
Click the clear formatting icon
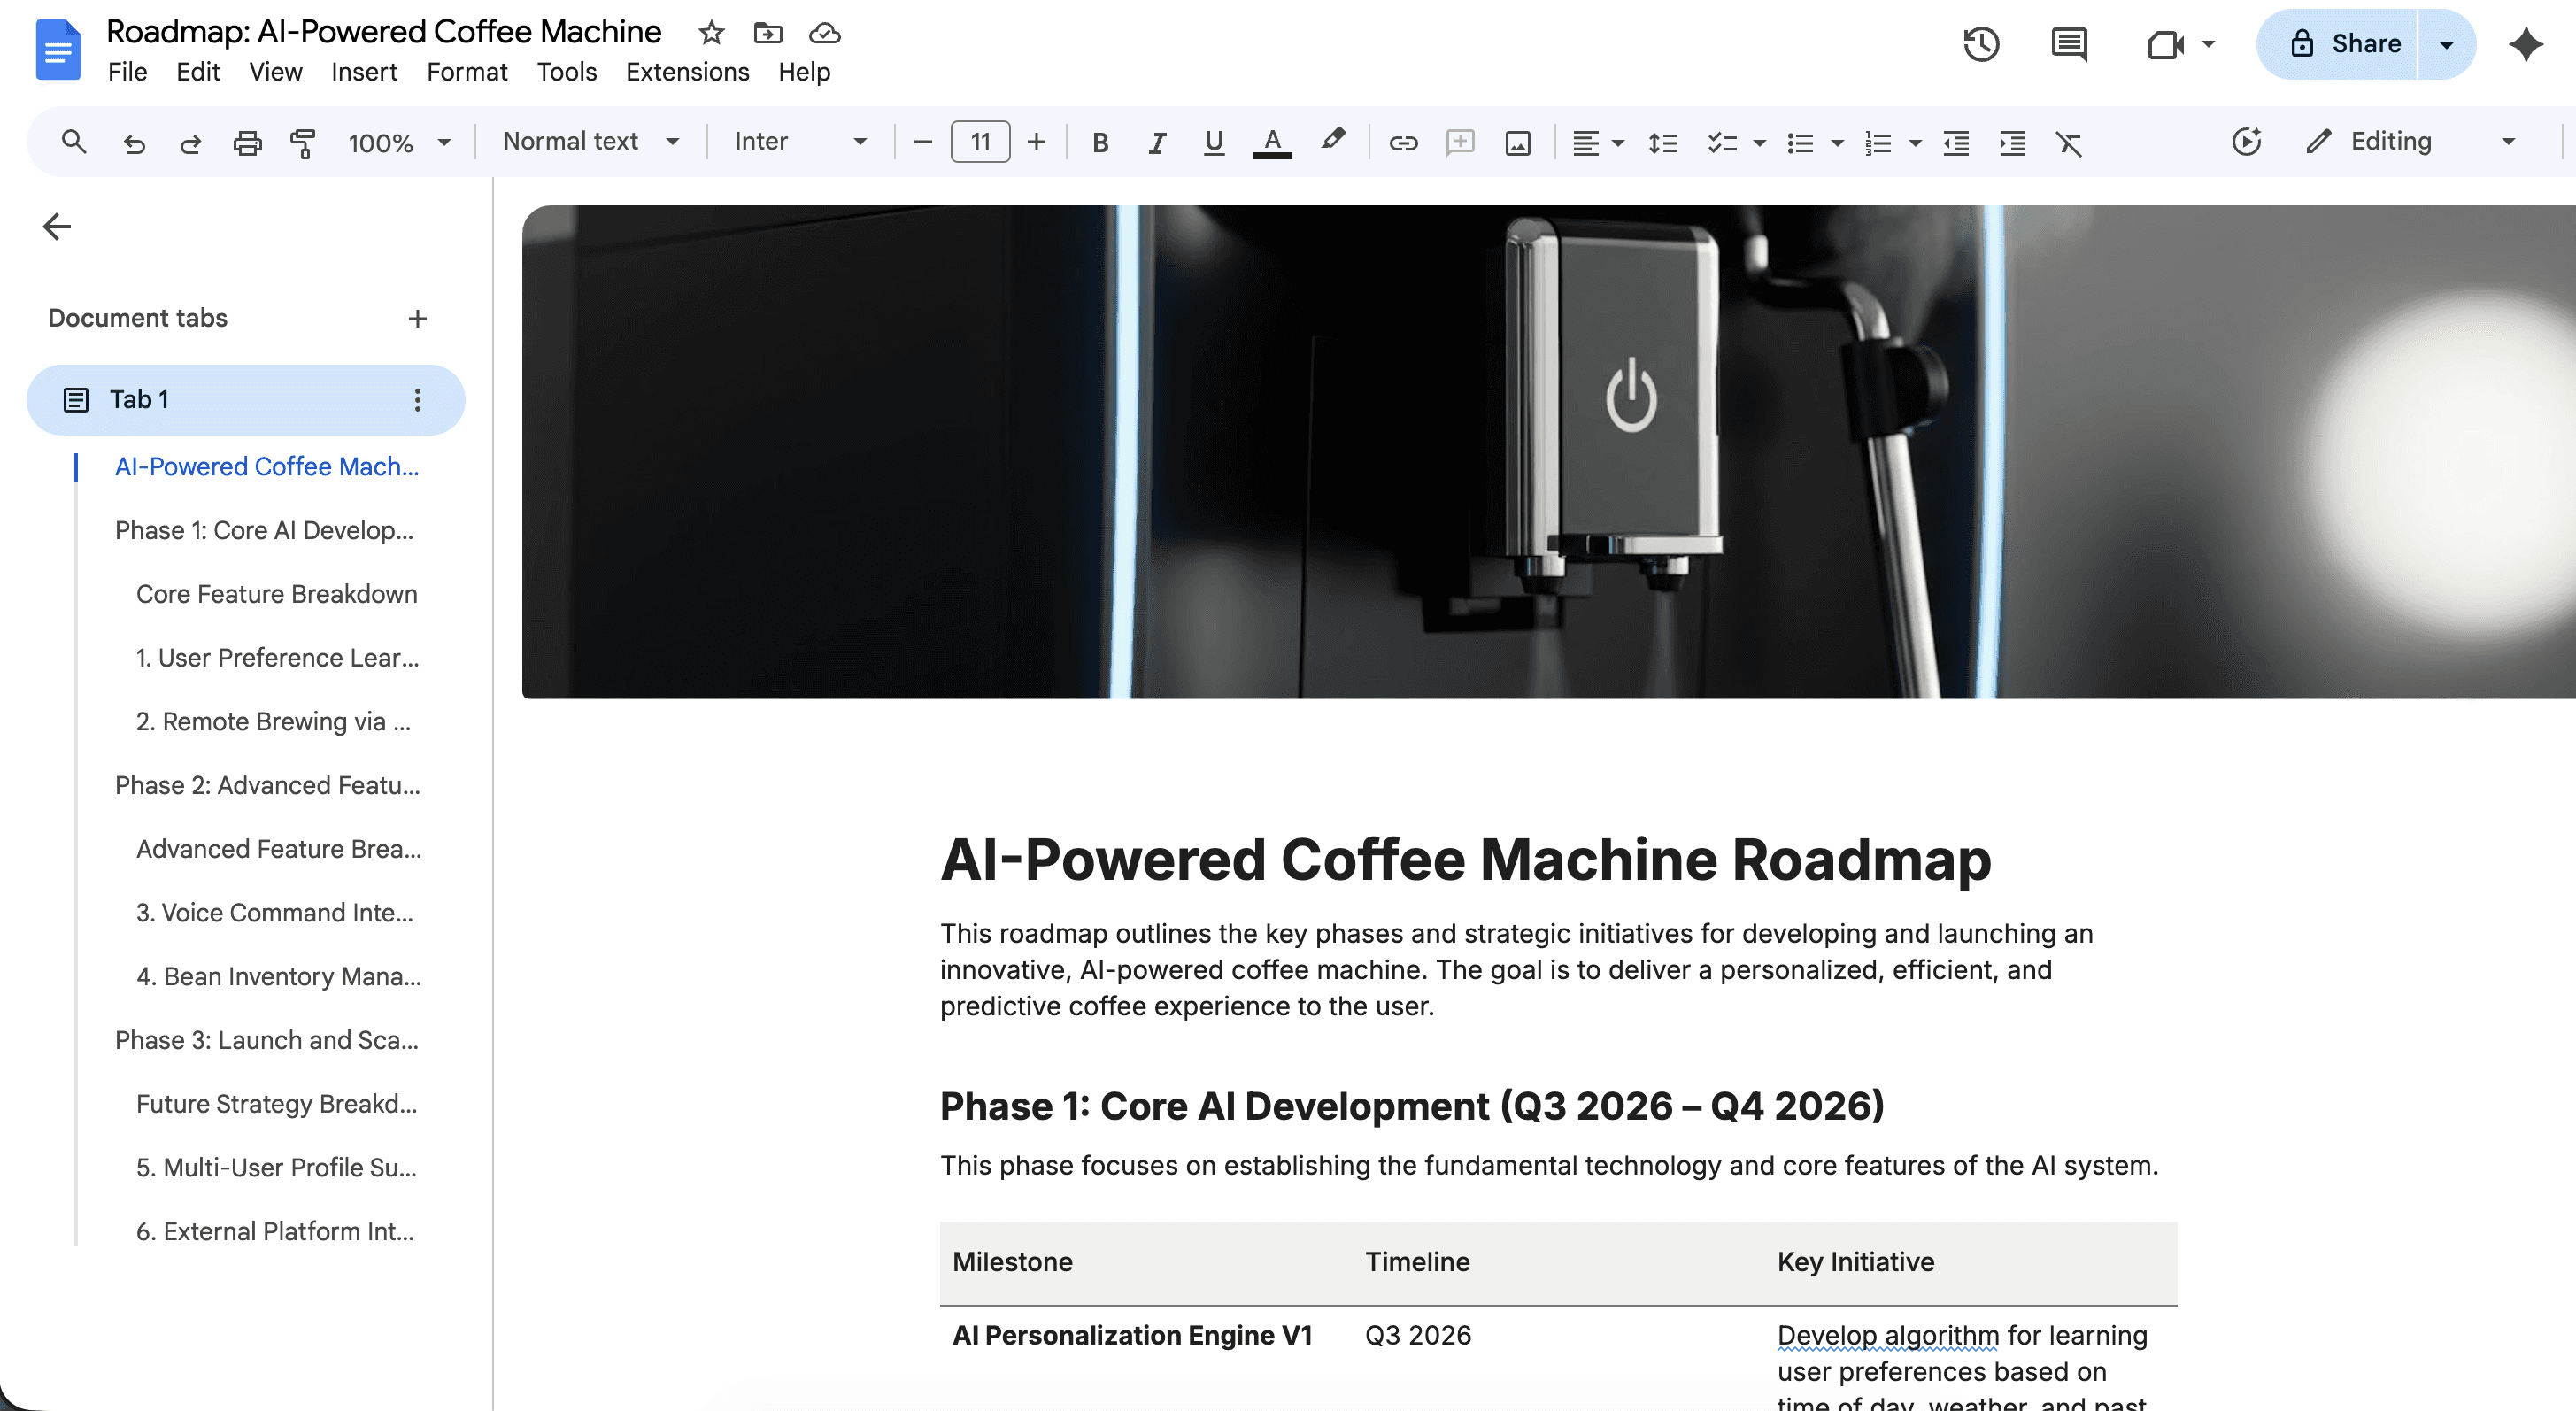click(x=2068, y=143)
